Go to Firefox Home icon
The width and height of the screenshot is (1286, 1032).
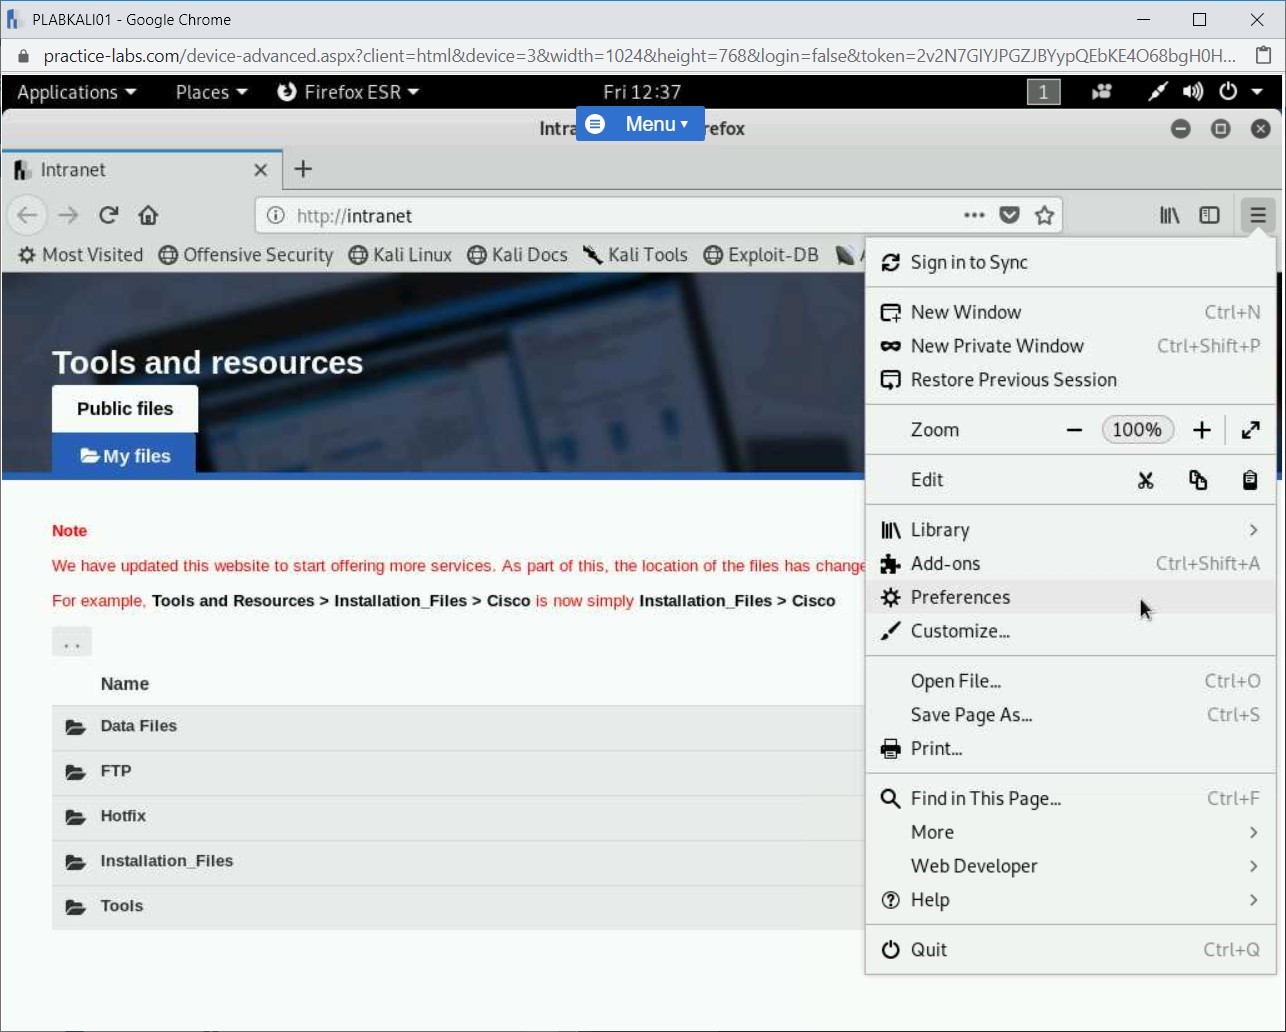coord(148,215)
